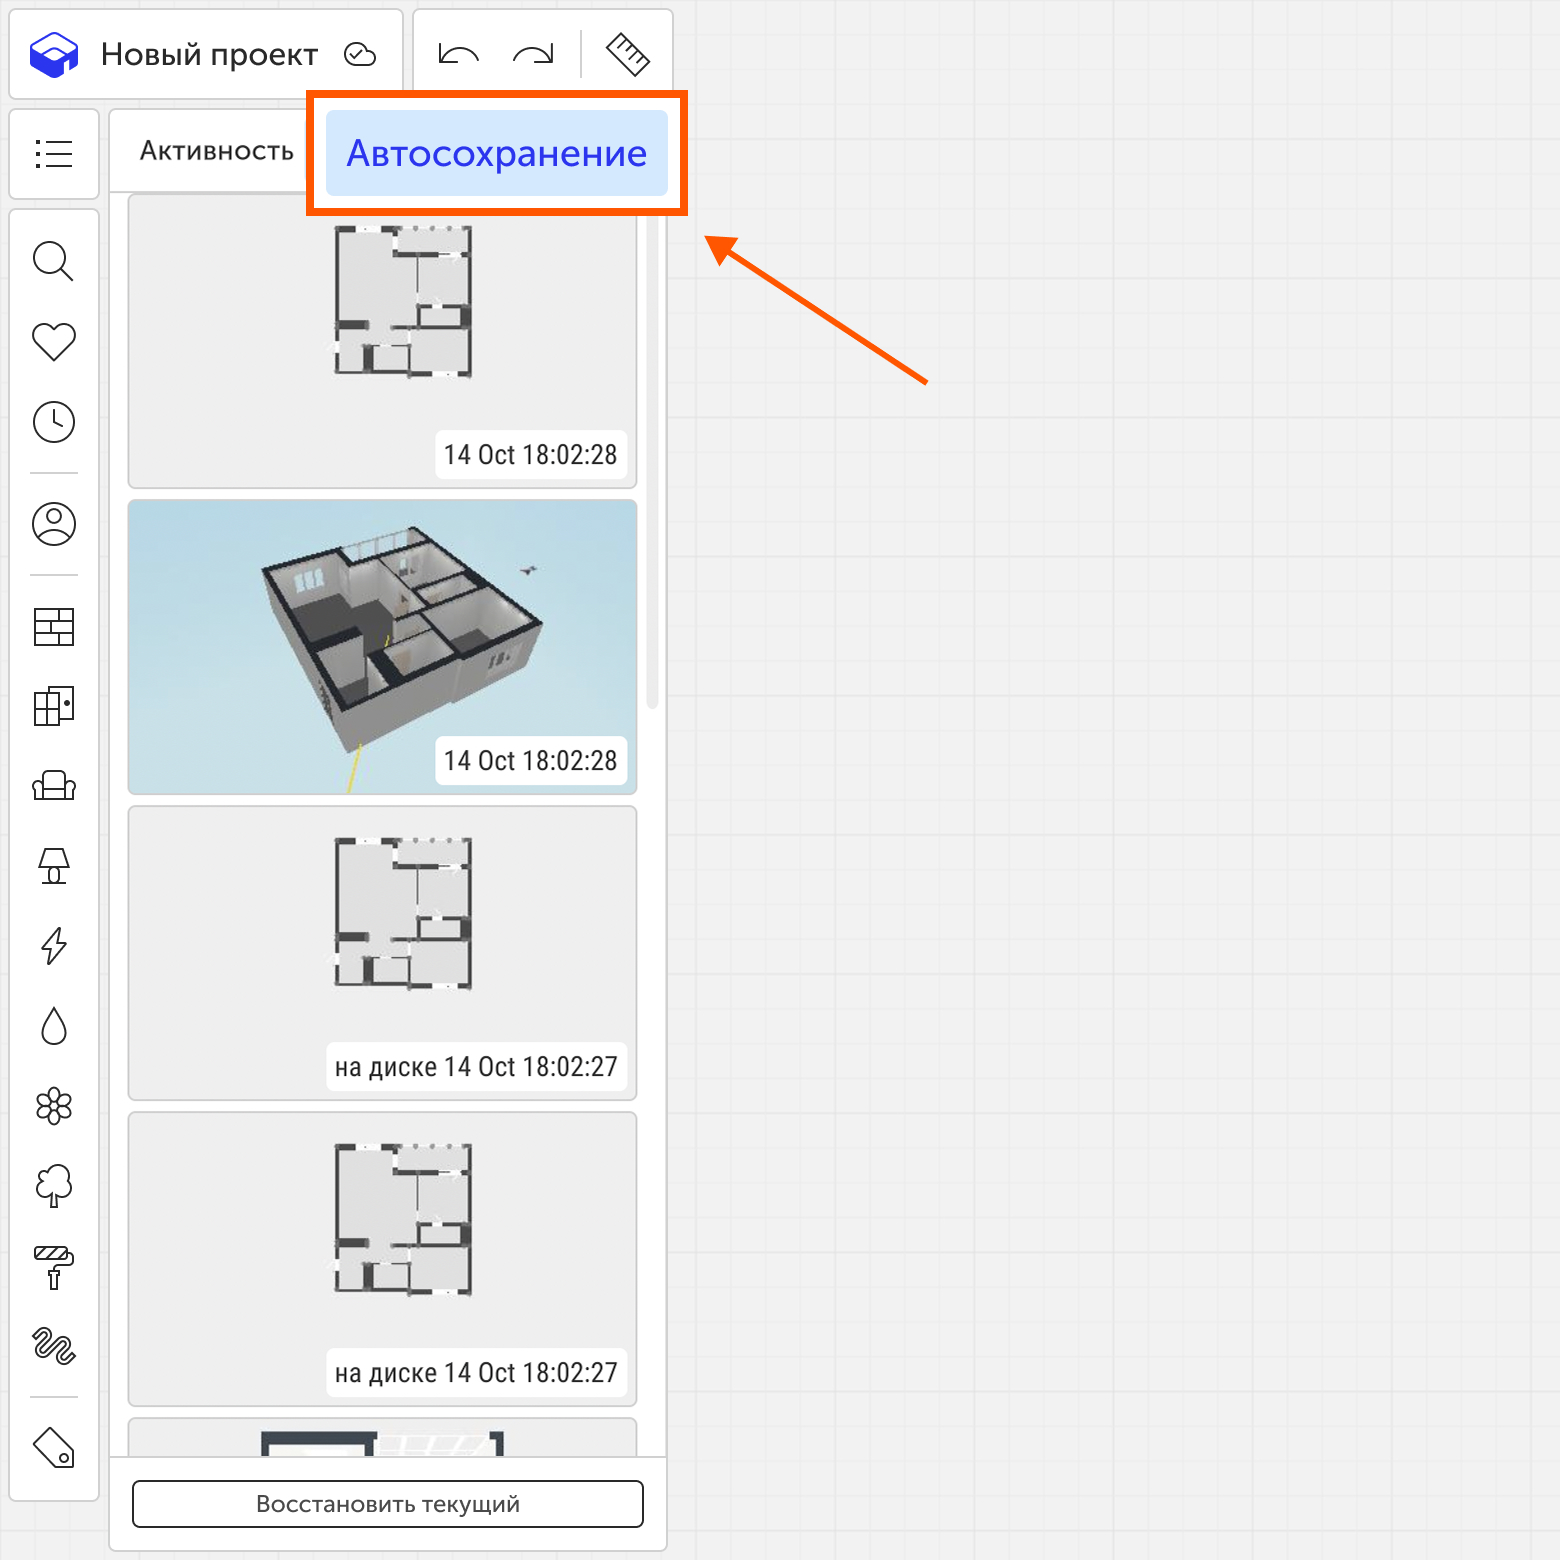This screenshot has height=1560, width=1560.
Task: Click the cloud sync status icon
Action: click(x=360, y=55)
